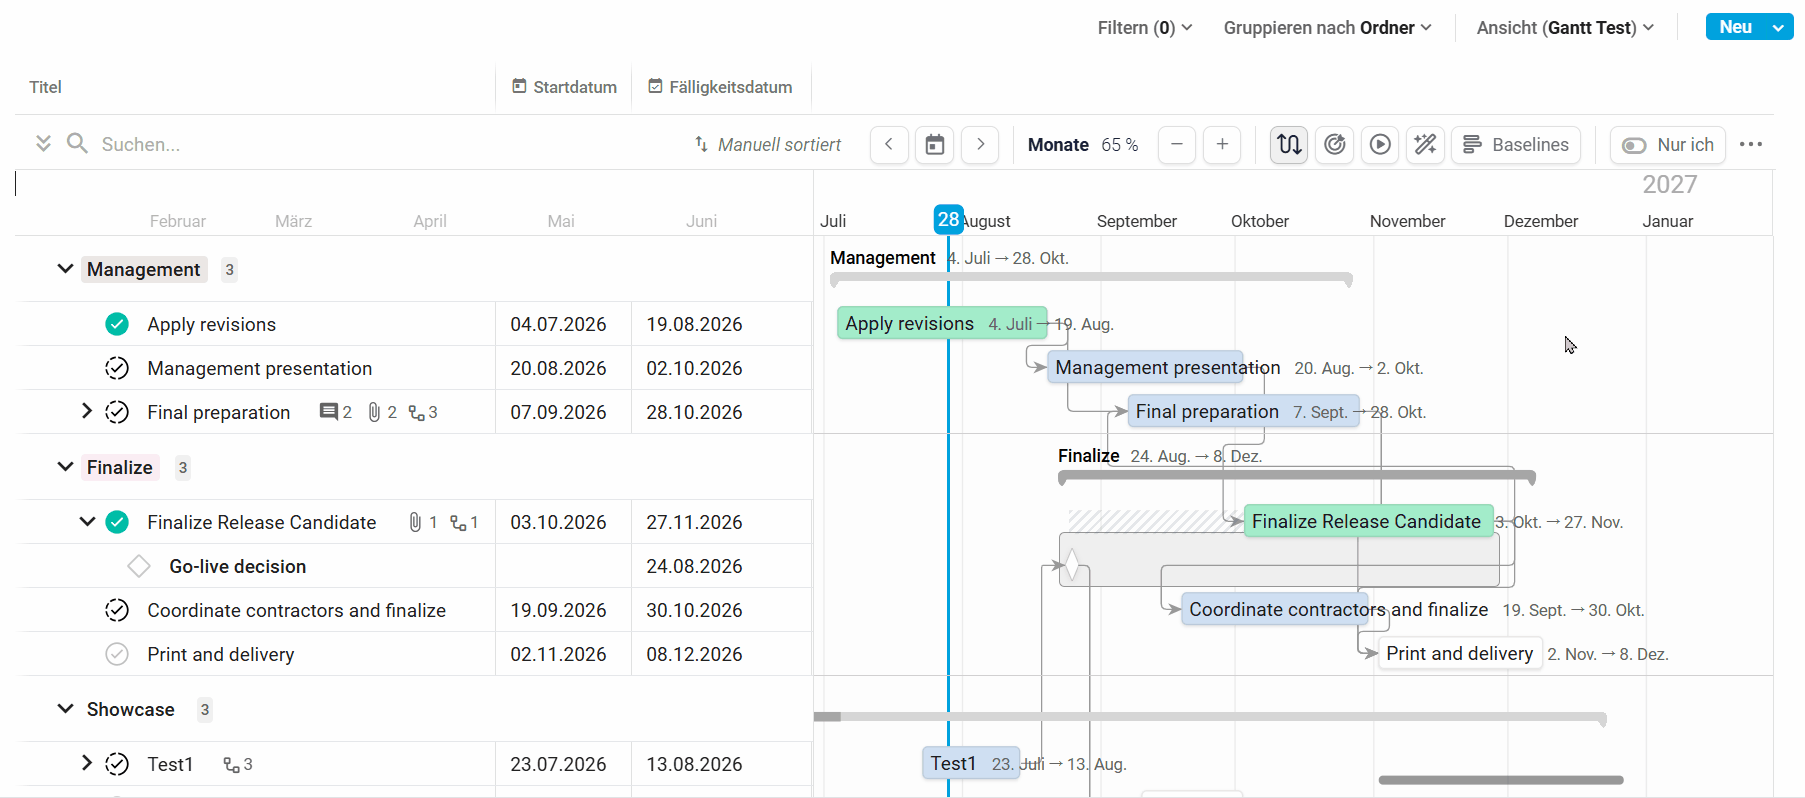Click the Finalize summary progress bar
The width and height of the screenshot is (1805, 798).
1297,476
